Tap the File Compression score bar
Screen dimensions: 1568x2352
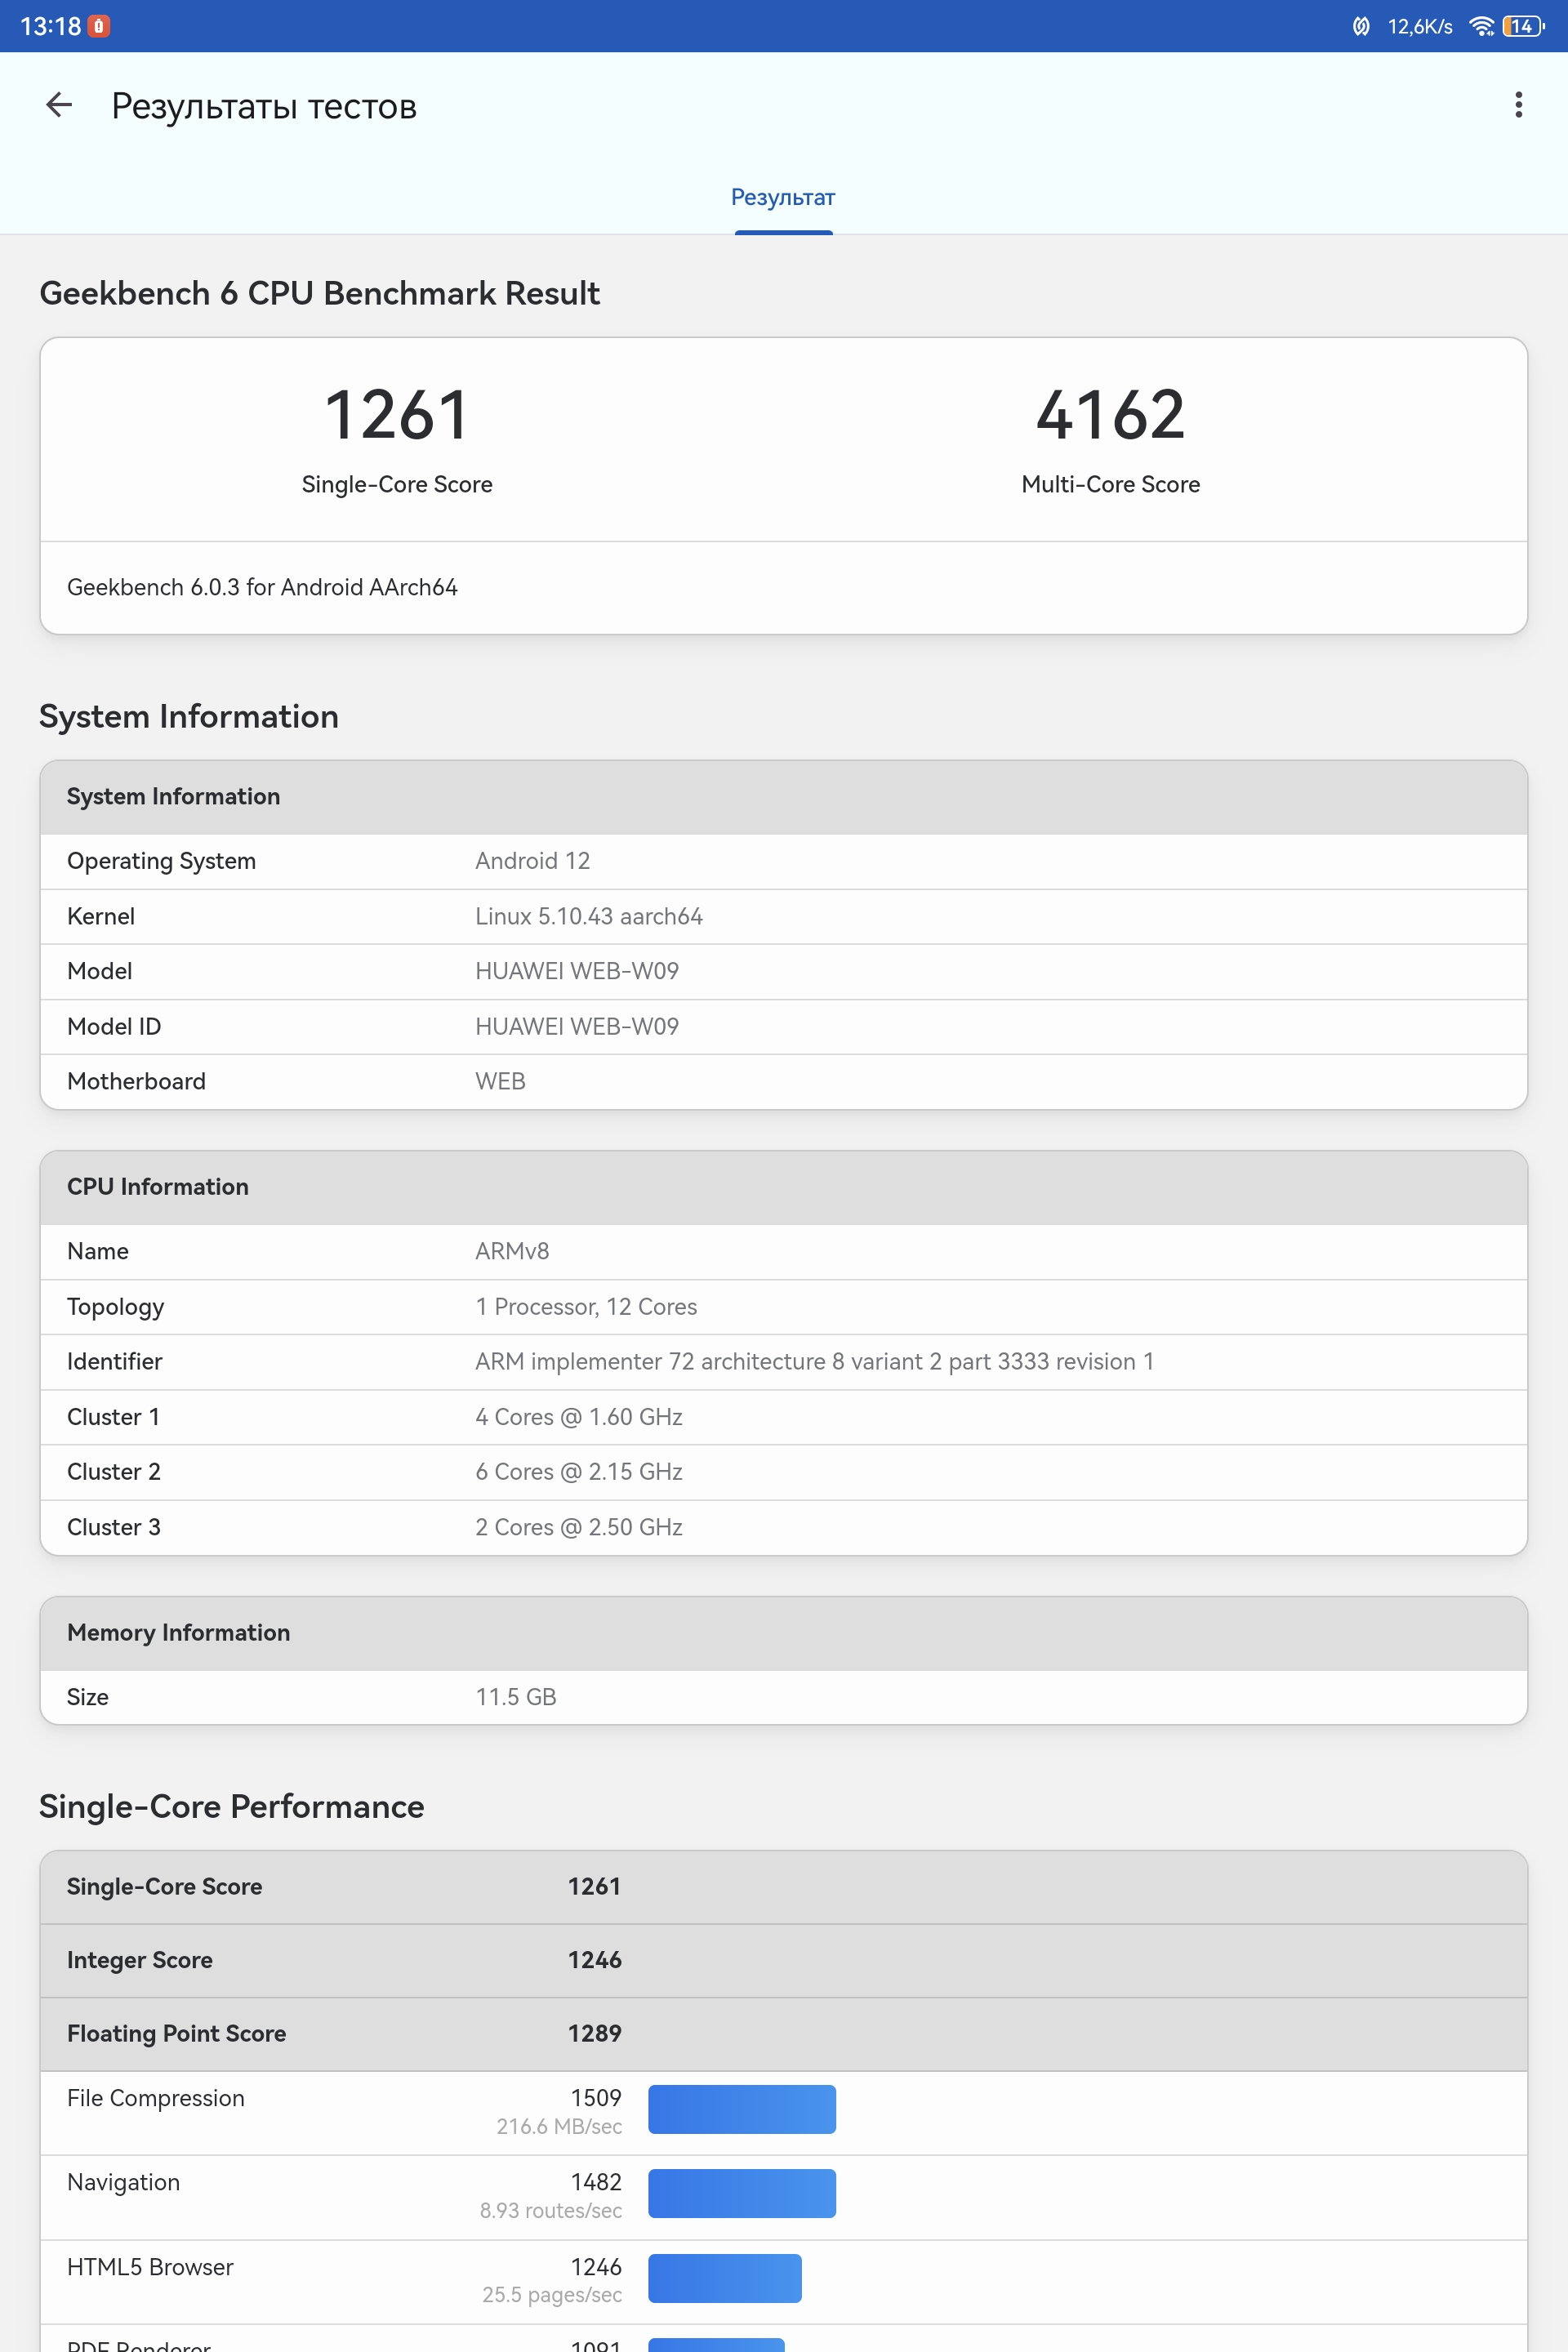click(741, 2109)
